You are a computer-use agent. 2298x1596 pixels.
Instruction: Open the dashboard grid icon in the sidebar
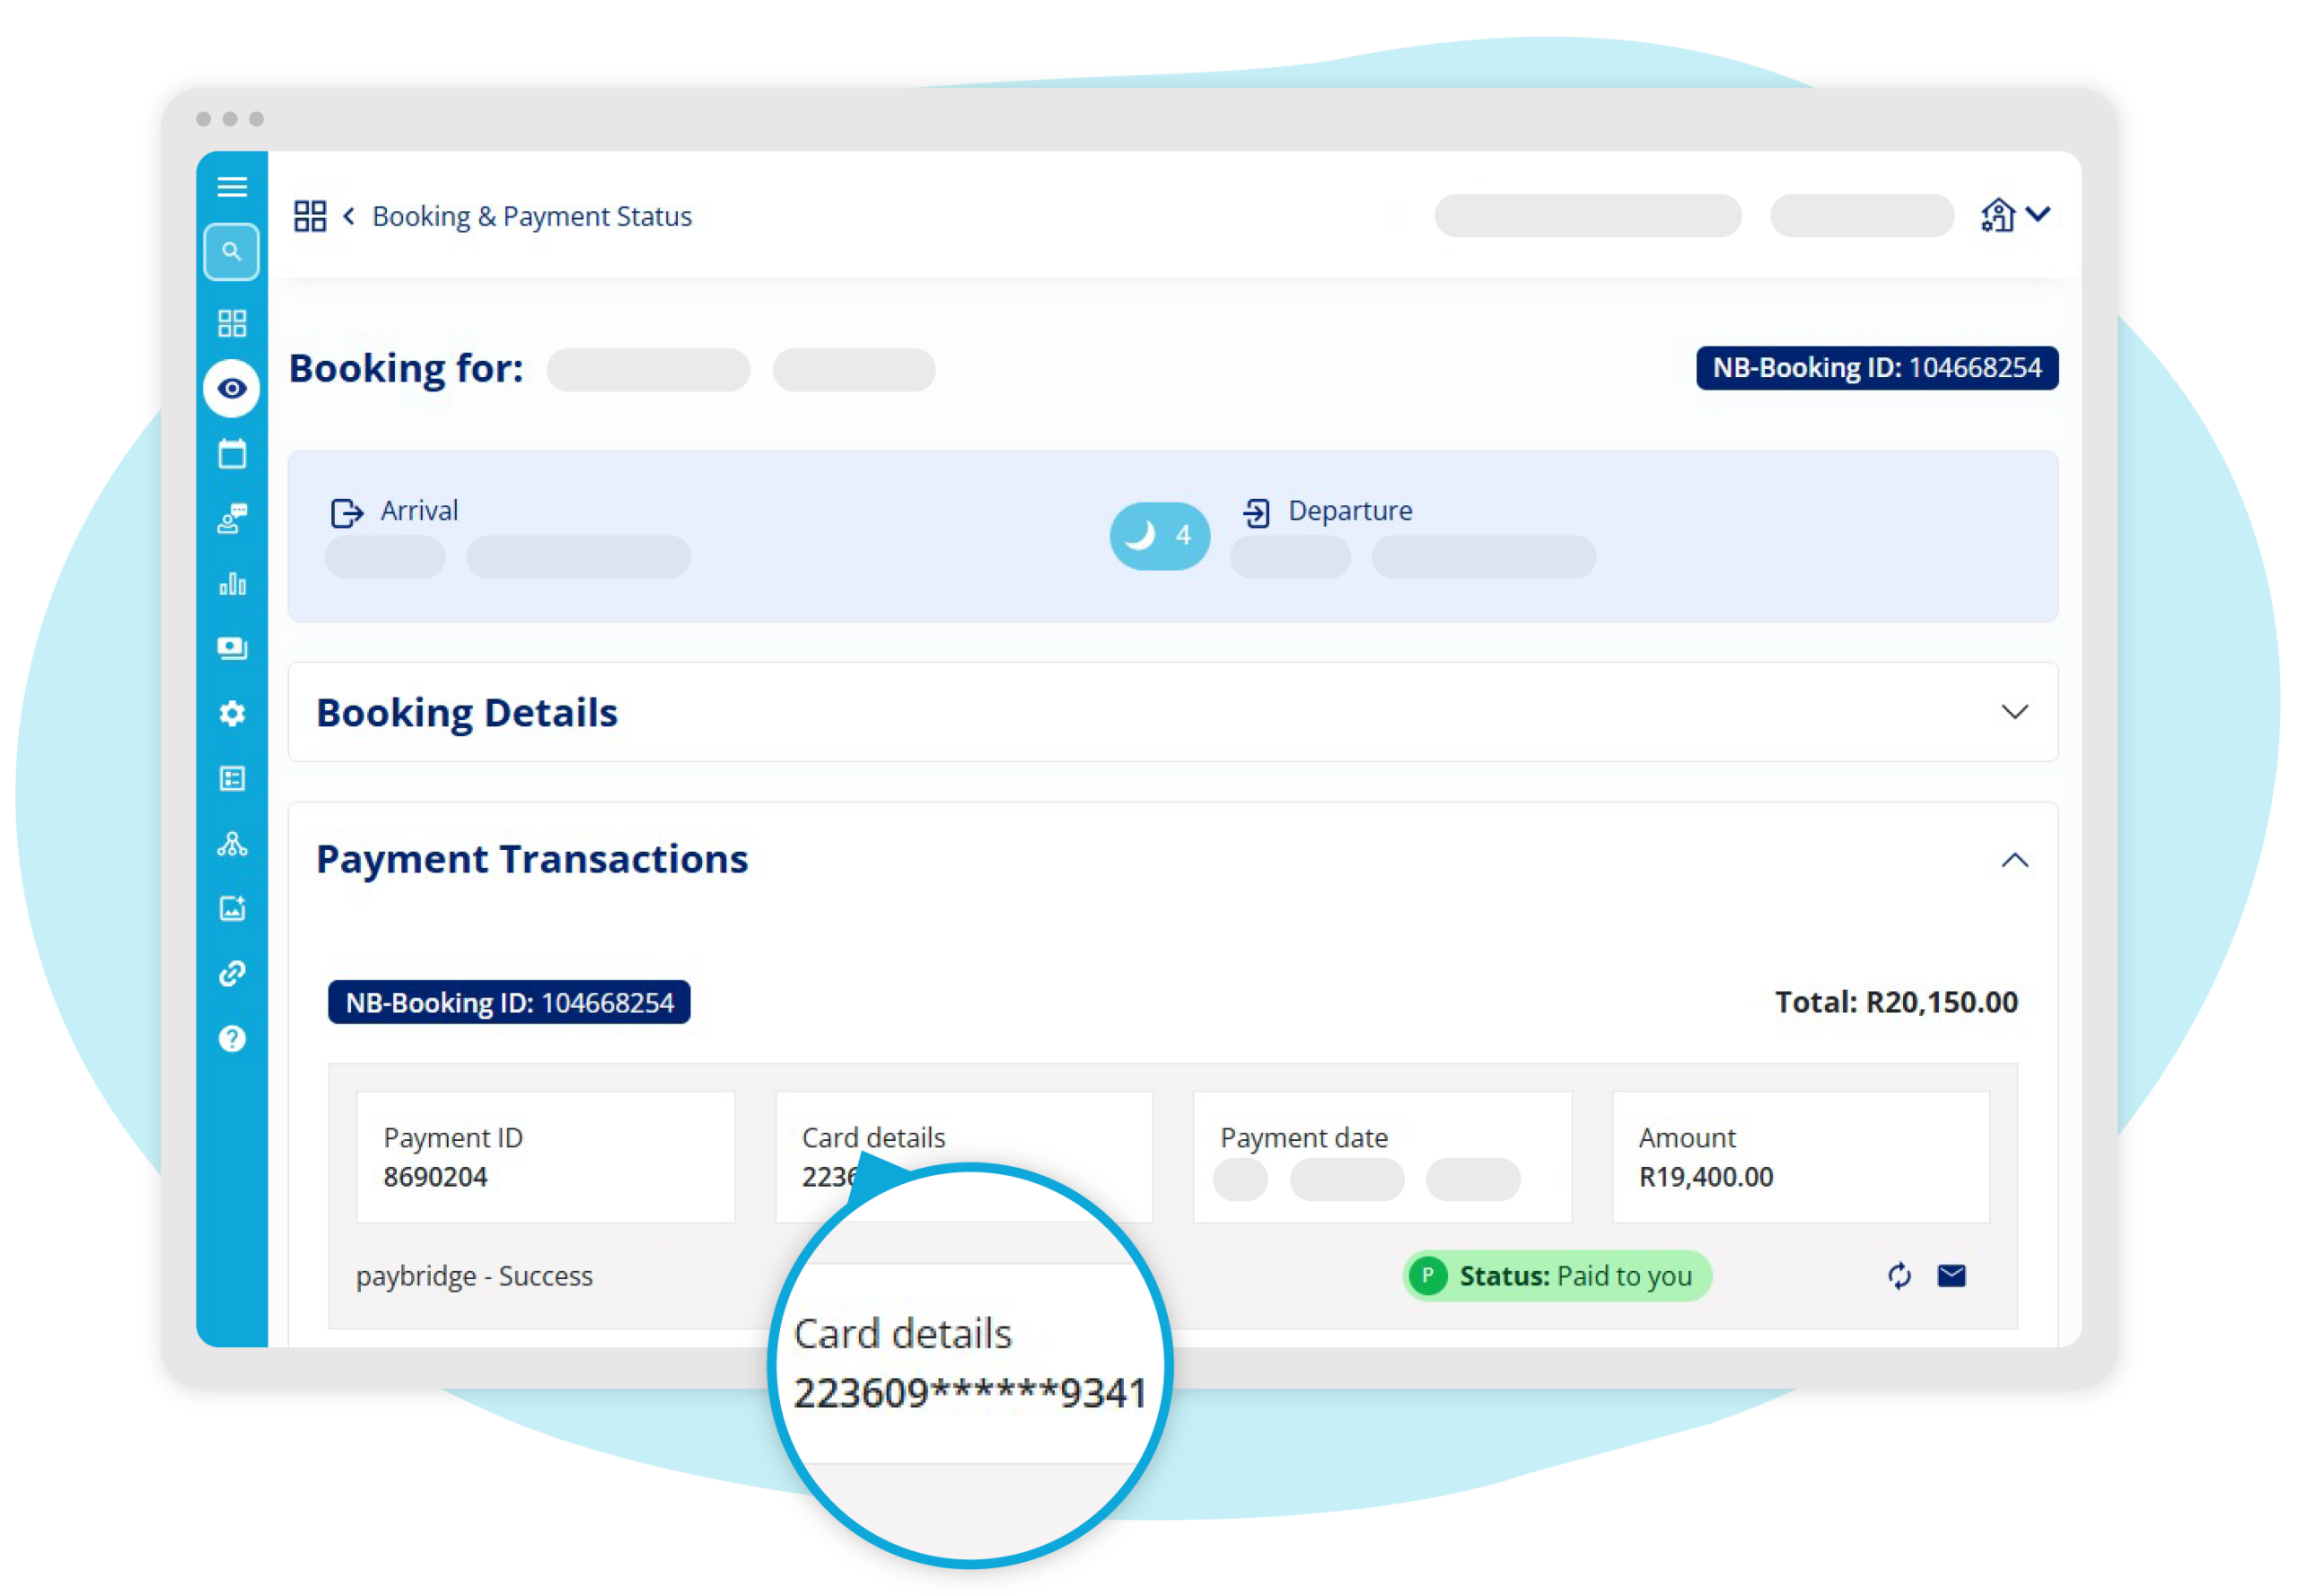point(232,323)
